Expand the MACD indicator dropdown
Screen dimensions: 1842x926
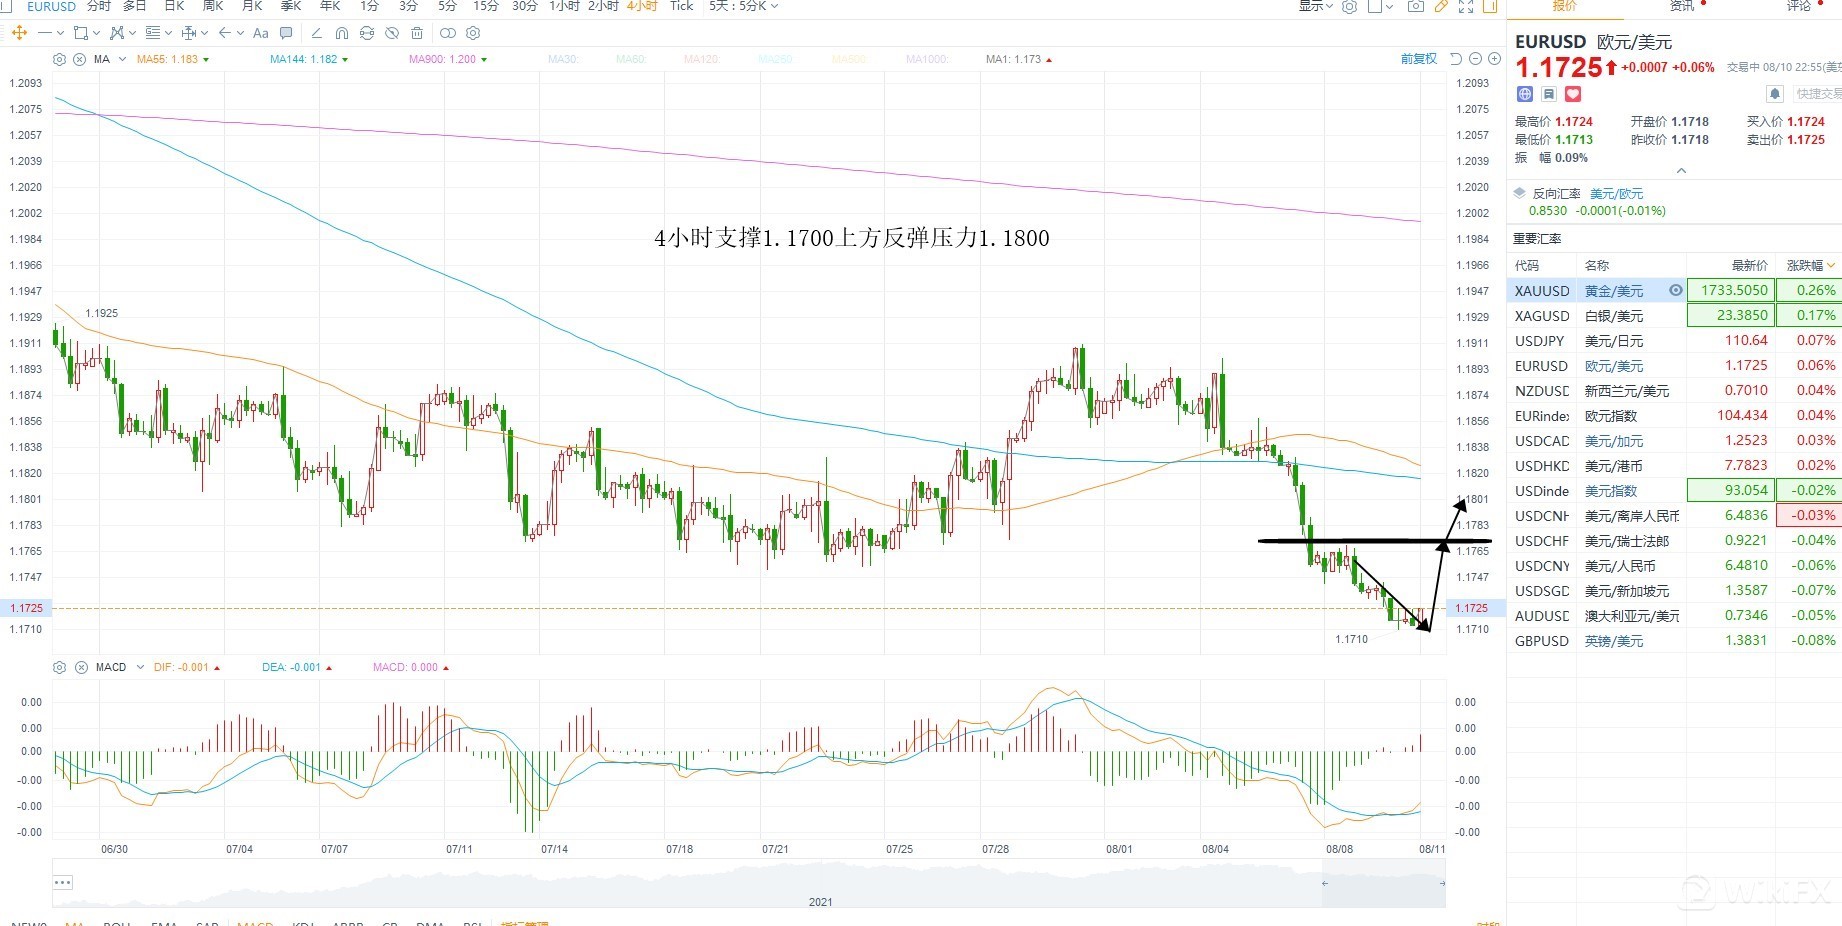coord(140,667)
